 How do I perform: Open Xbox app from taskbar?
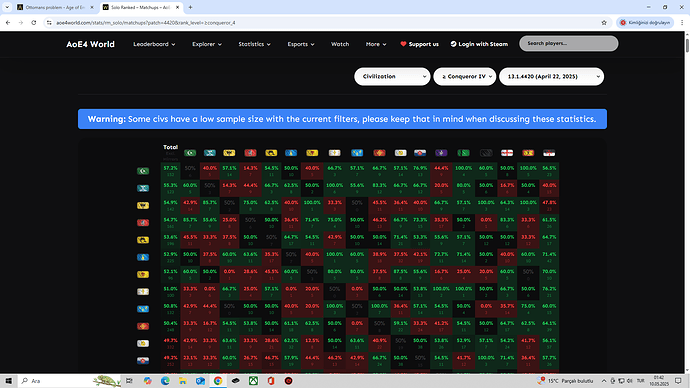coord(253,381)
